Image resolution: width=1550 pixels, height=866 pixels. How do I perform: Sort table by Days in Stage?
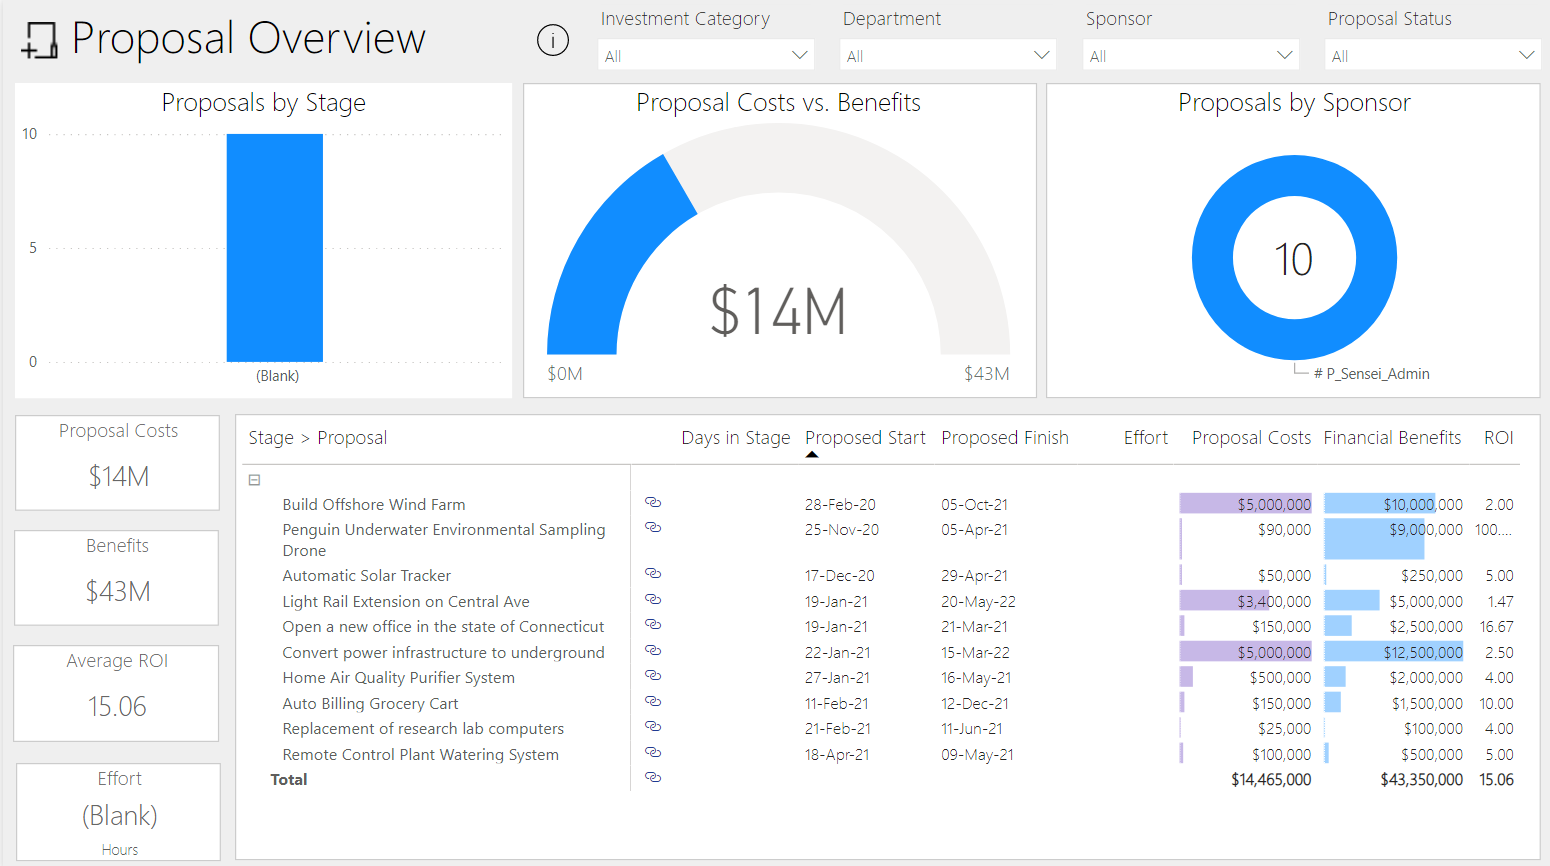pos(736,438)
